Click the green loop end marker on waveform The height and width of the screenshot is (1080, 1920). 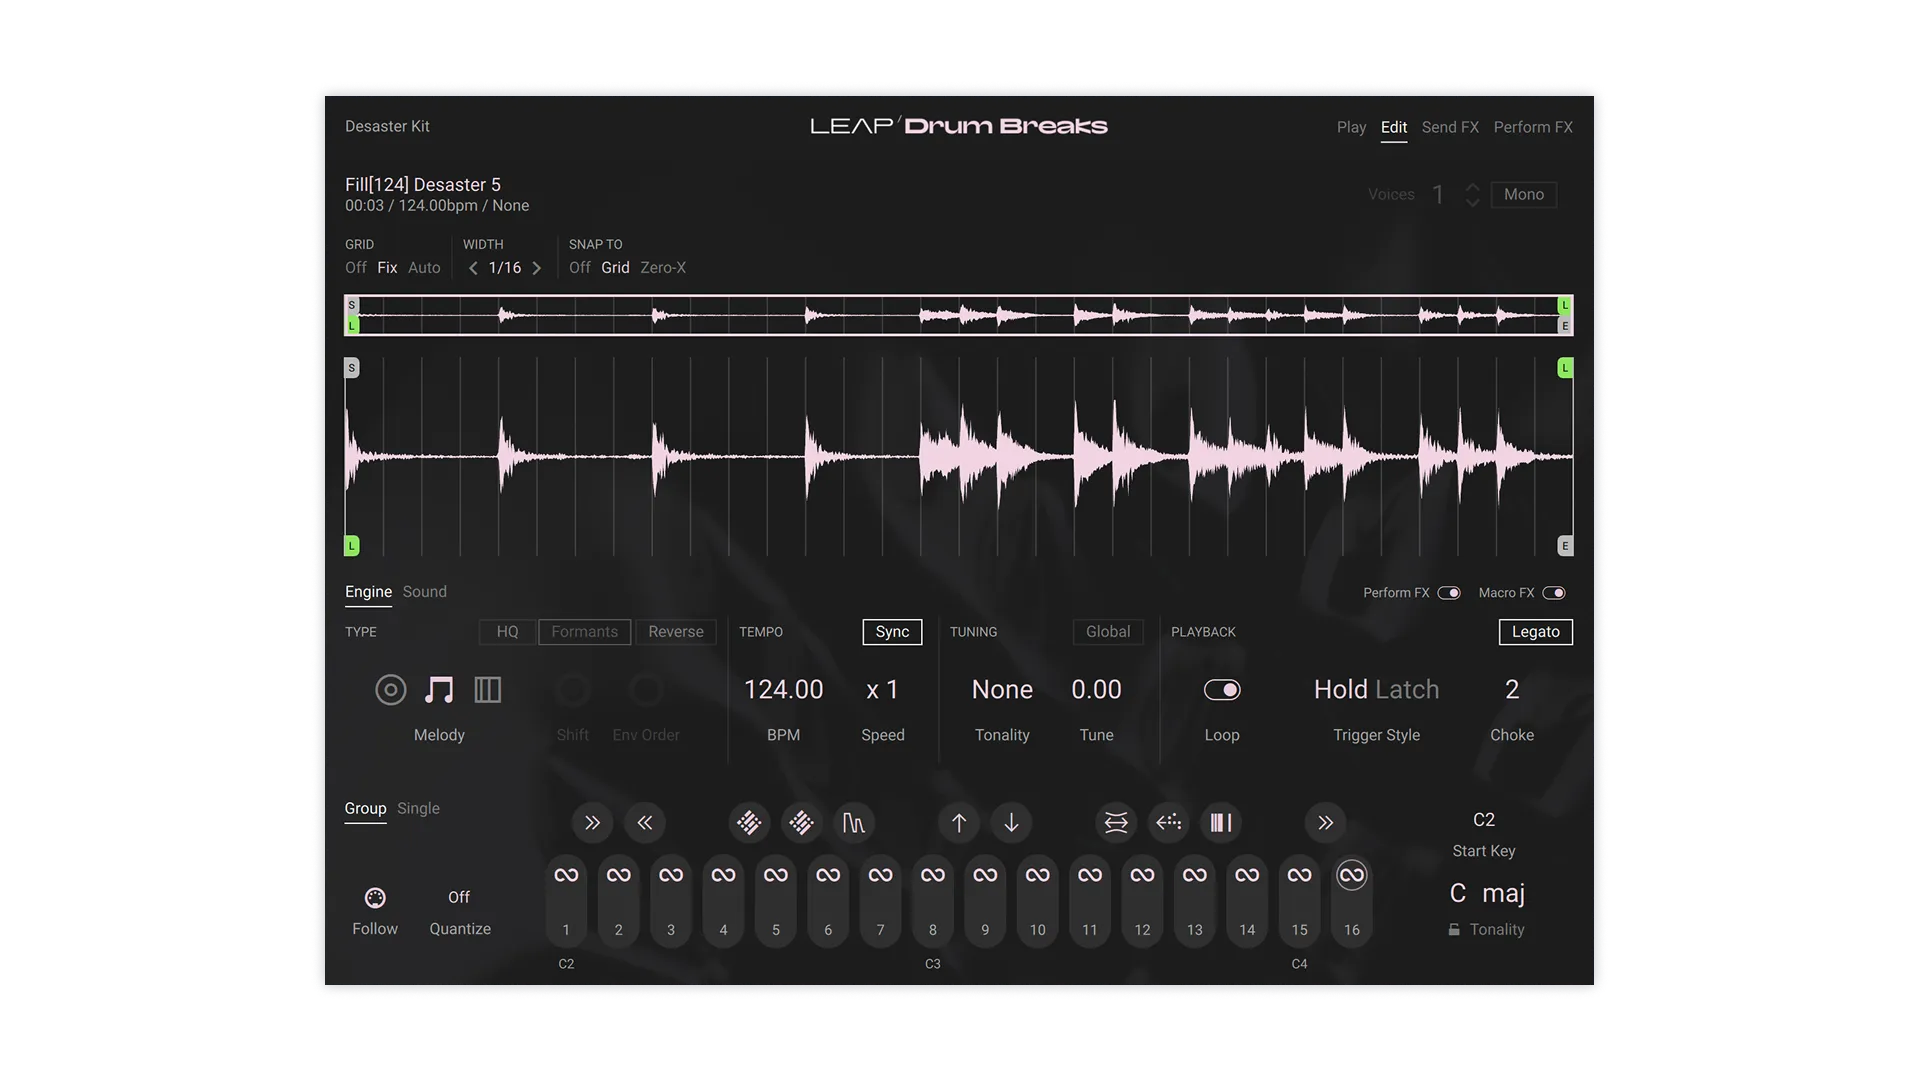(x=1565, y=369)
